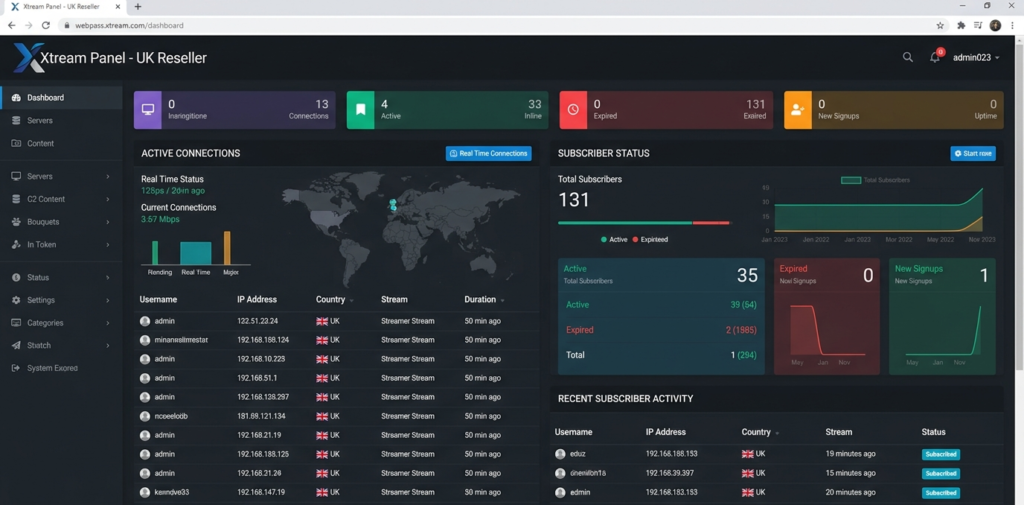
Task: Sort recent activity by Country column
Action: point(760,432)
